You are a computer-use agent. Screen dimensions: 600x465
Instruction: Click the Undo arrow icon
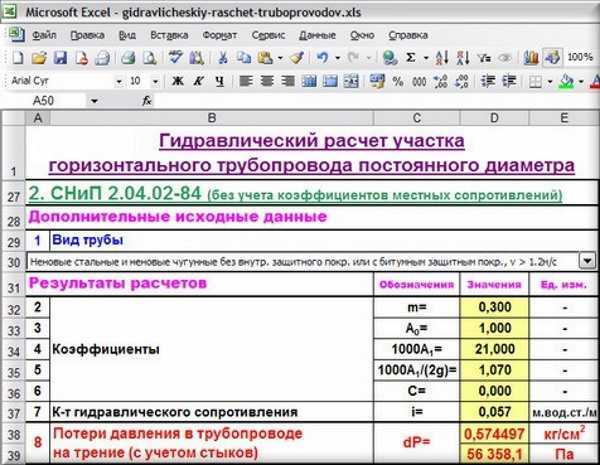click(x=323, y=58)
